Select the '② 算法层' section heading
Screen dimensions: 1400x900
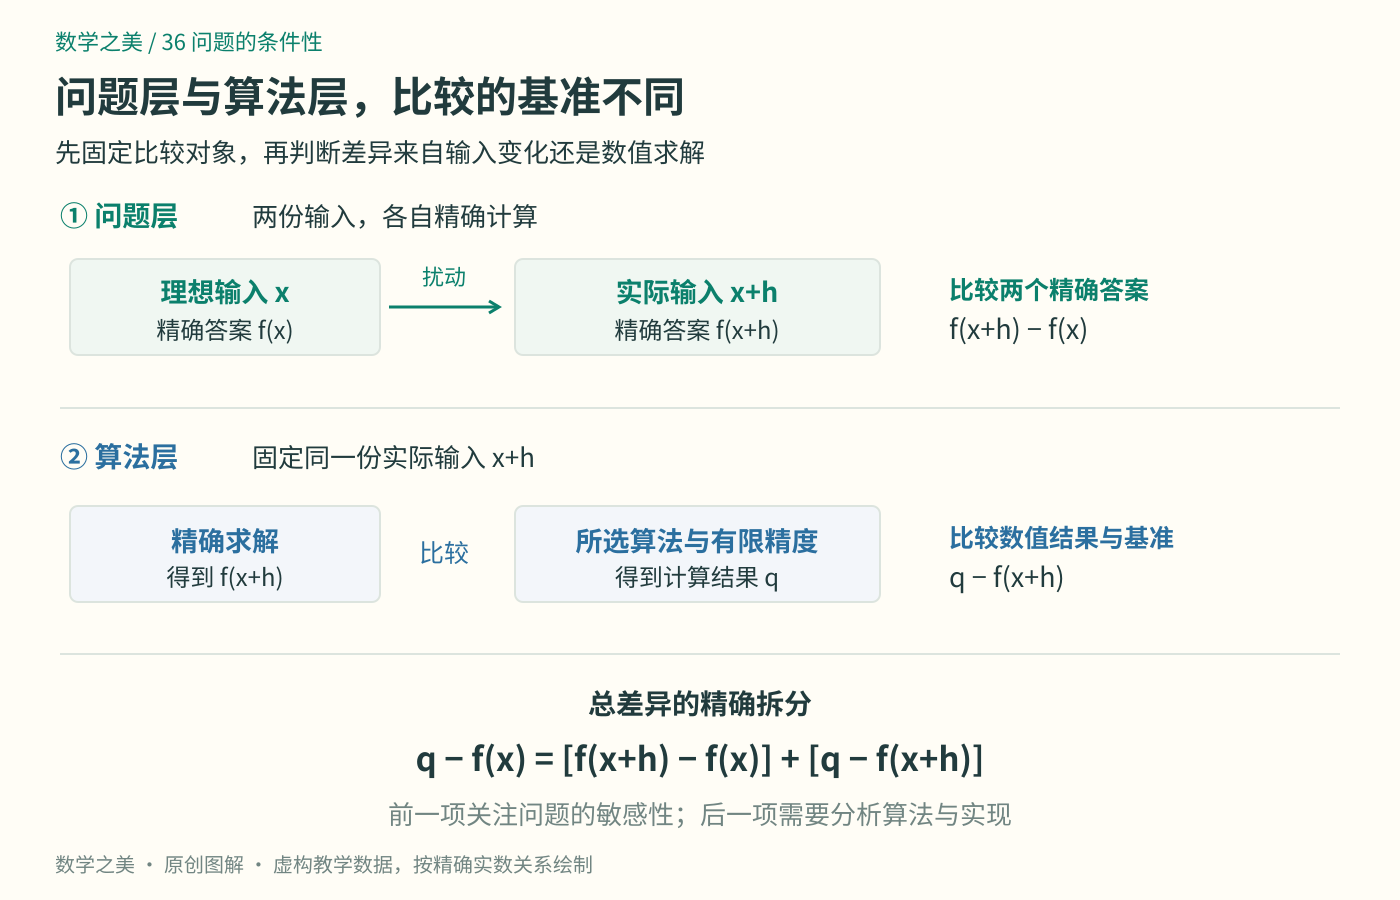(119, 457)
